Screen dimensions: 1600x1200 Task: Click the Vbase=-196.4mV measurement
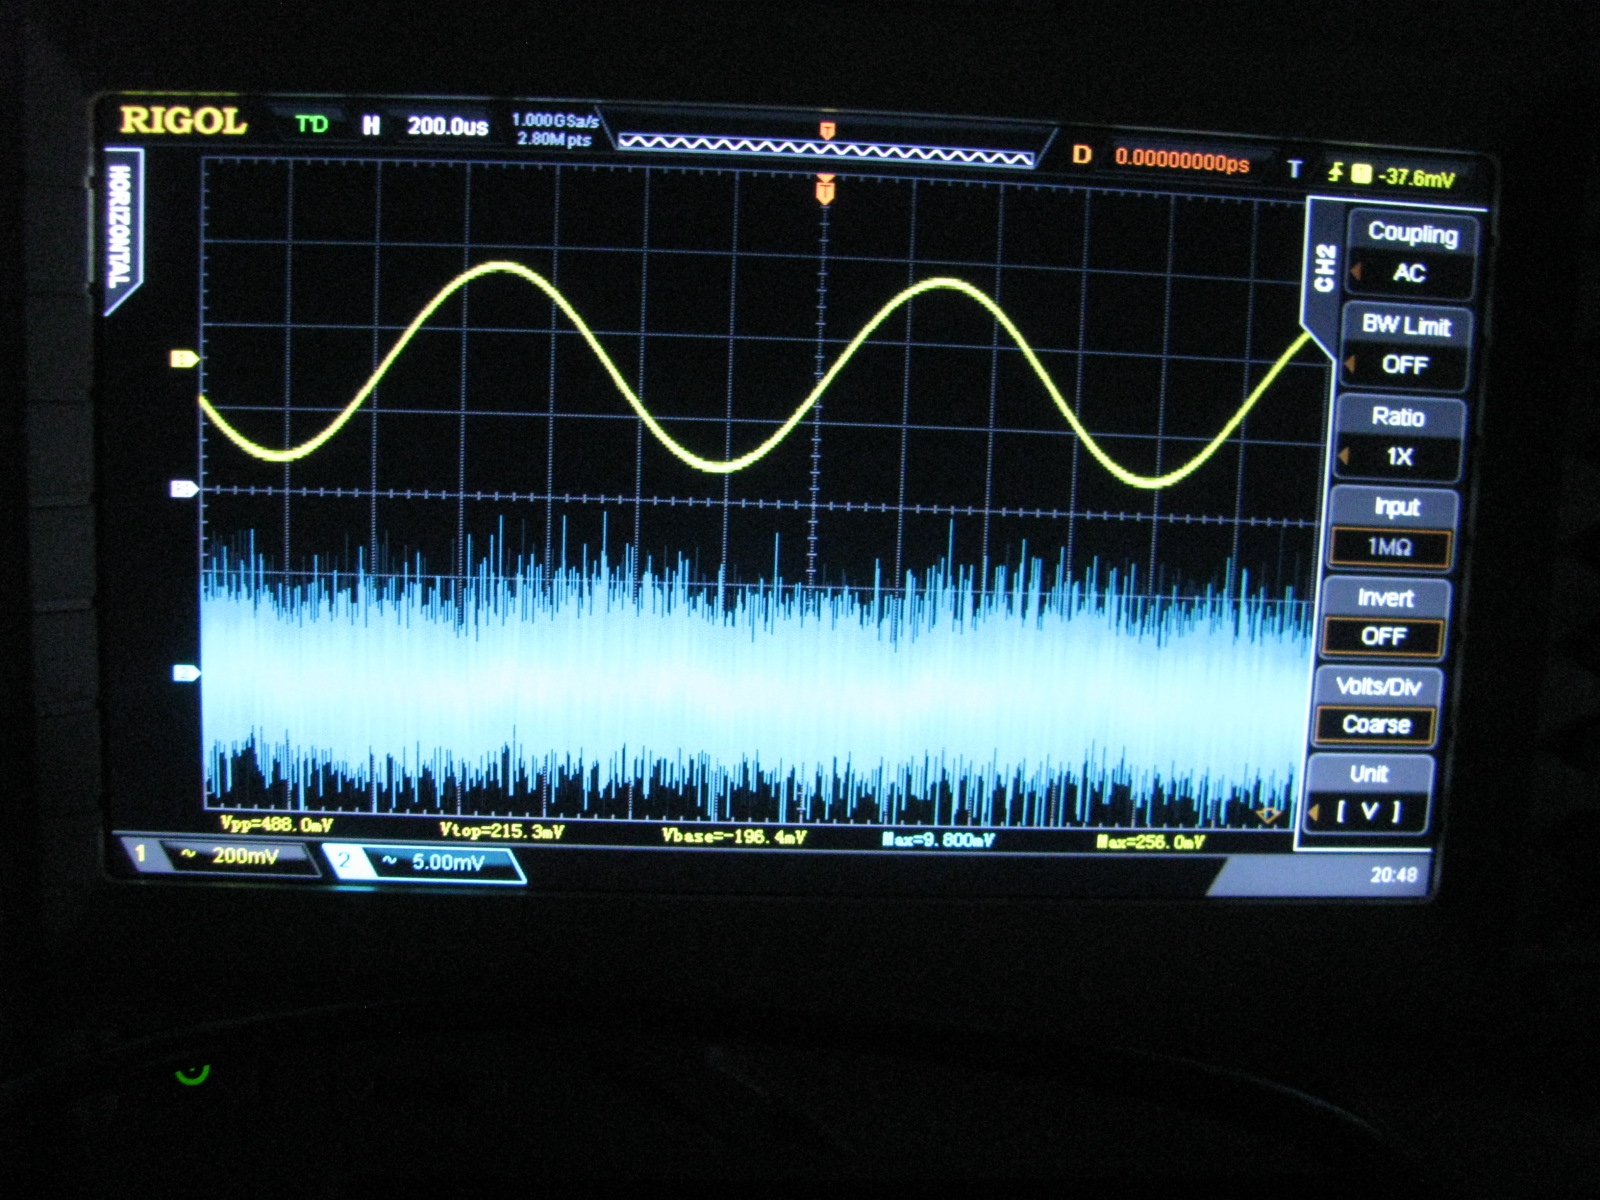coord(733,835)
